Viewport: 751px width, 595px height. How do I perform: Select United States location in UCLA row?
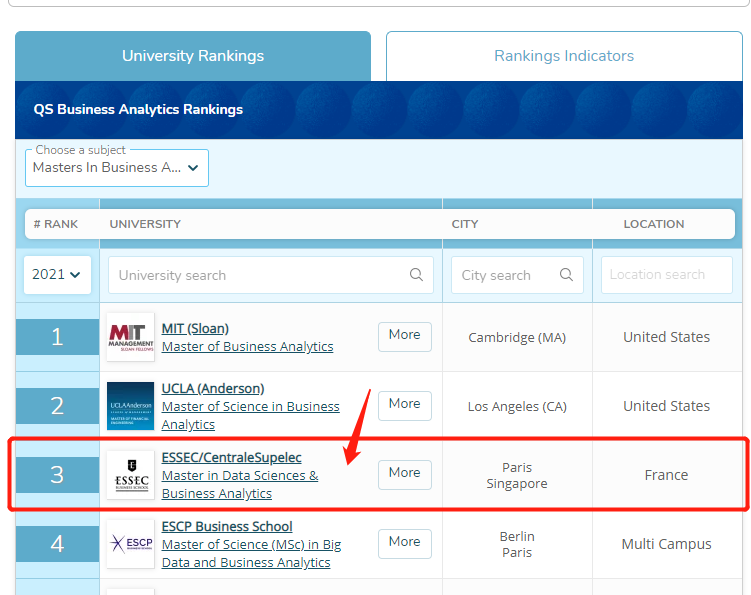click(x=666, y=406)
